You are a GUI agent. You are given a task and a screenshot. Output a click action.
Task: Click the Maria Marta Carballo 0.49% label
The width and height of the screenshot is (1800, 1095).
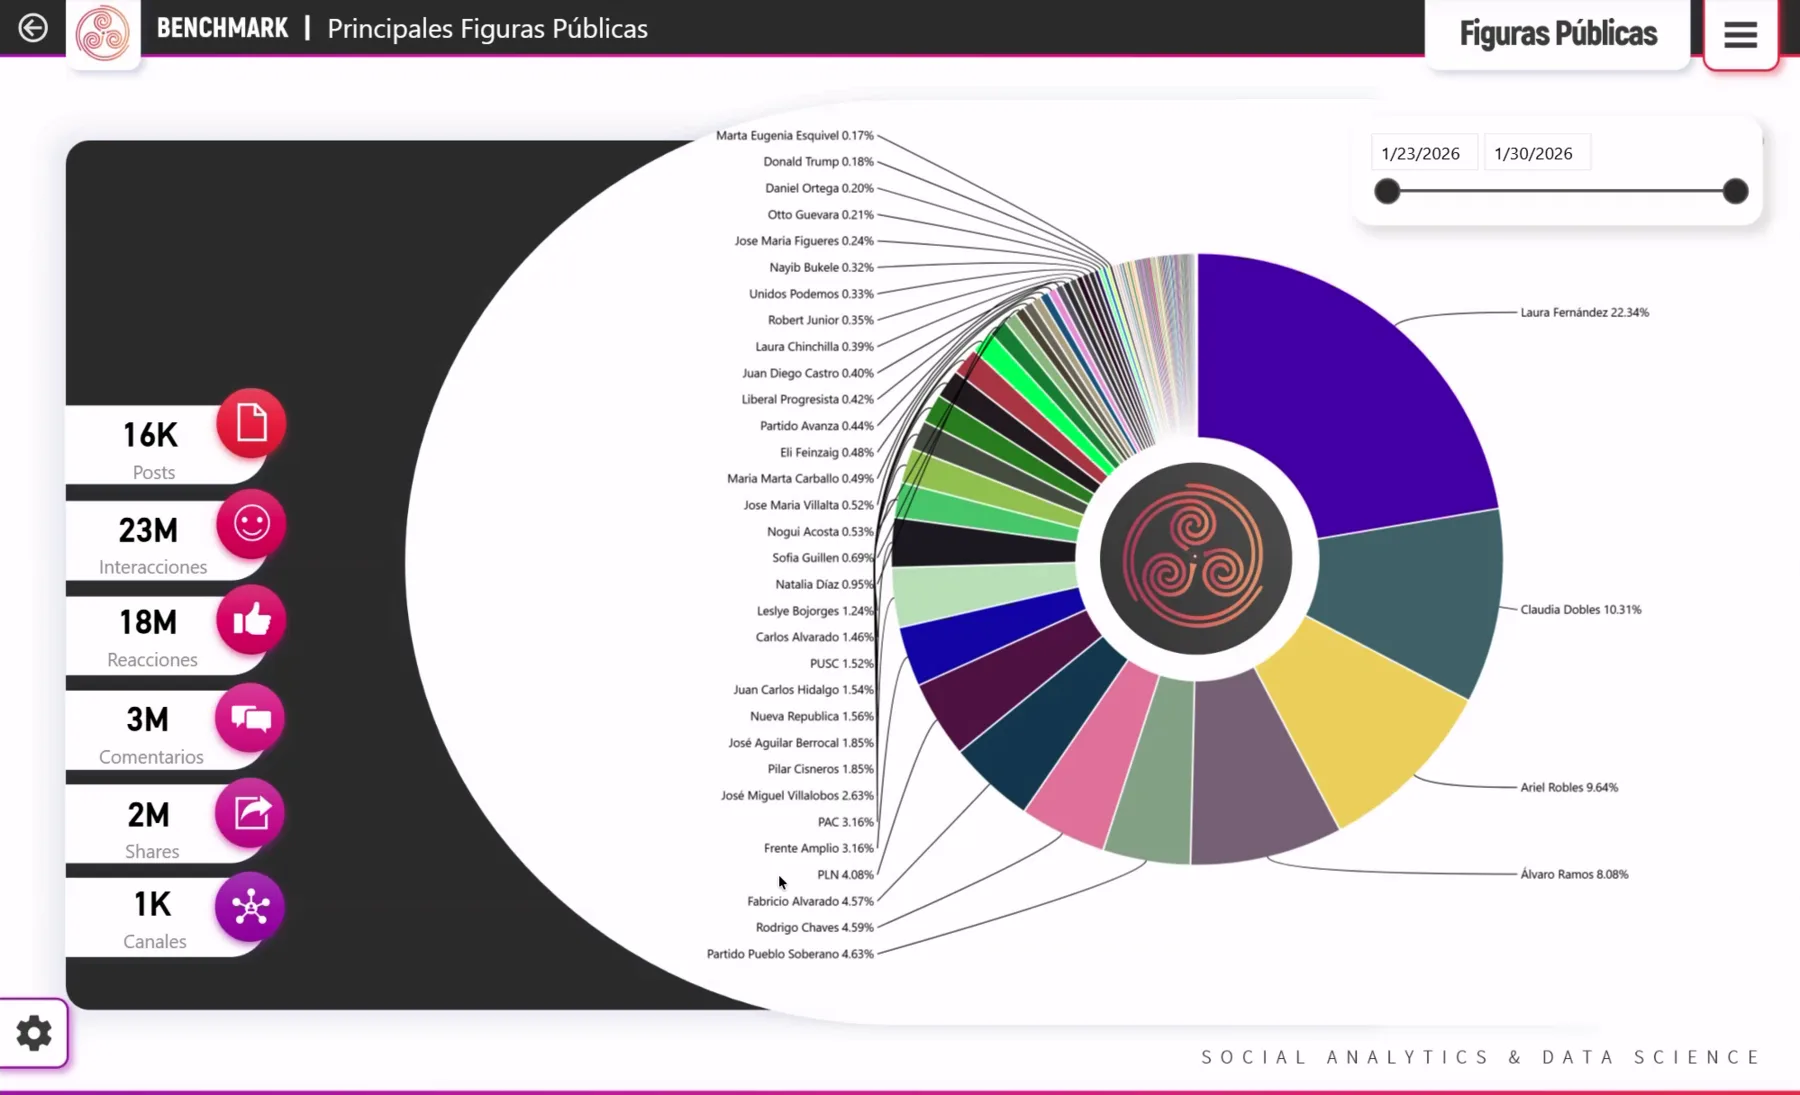[x=800, y=478]
